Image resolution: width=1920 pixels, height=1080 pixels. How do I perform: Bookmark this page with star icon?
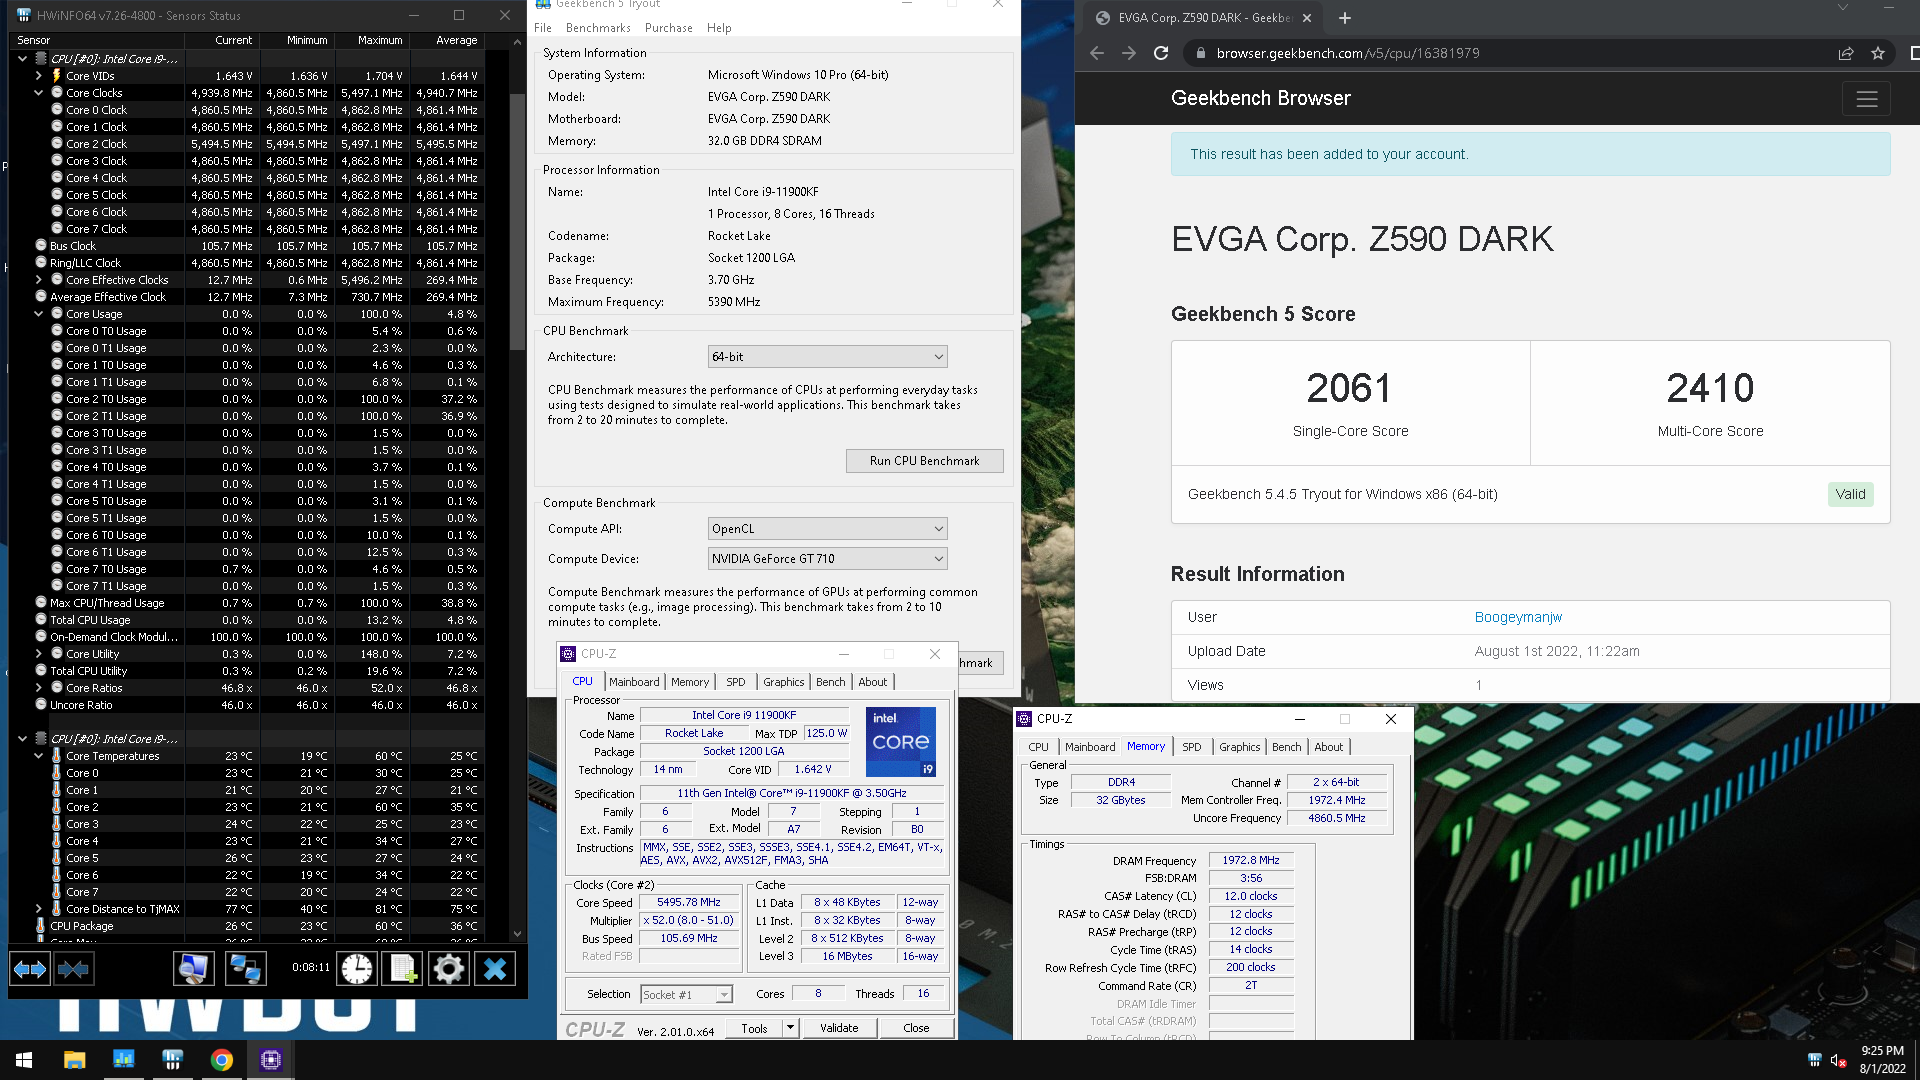[1878, 53]
